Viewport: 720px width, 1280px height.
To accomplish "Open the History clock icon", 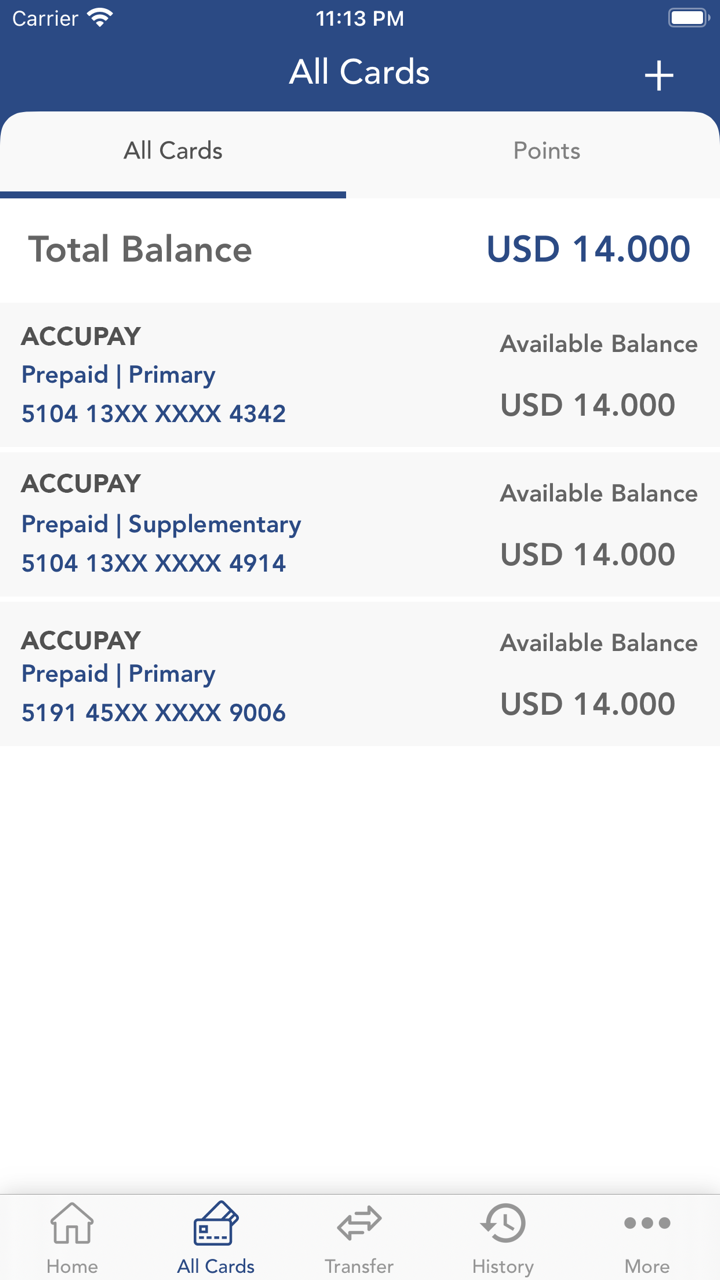I will (x=503, y=1223).
